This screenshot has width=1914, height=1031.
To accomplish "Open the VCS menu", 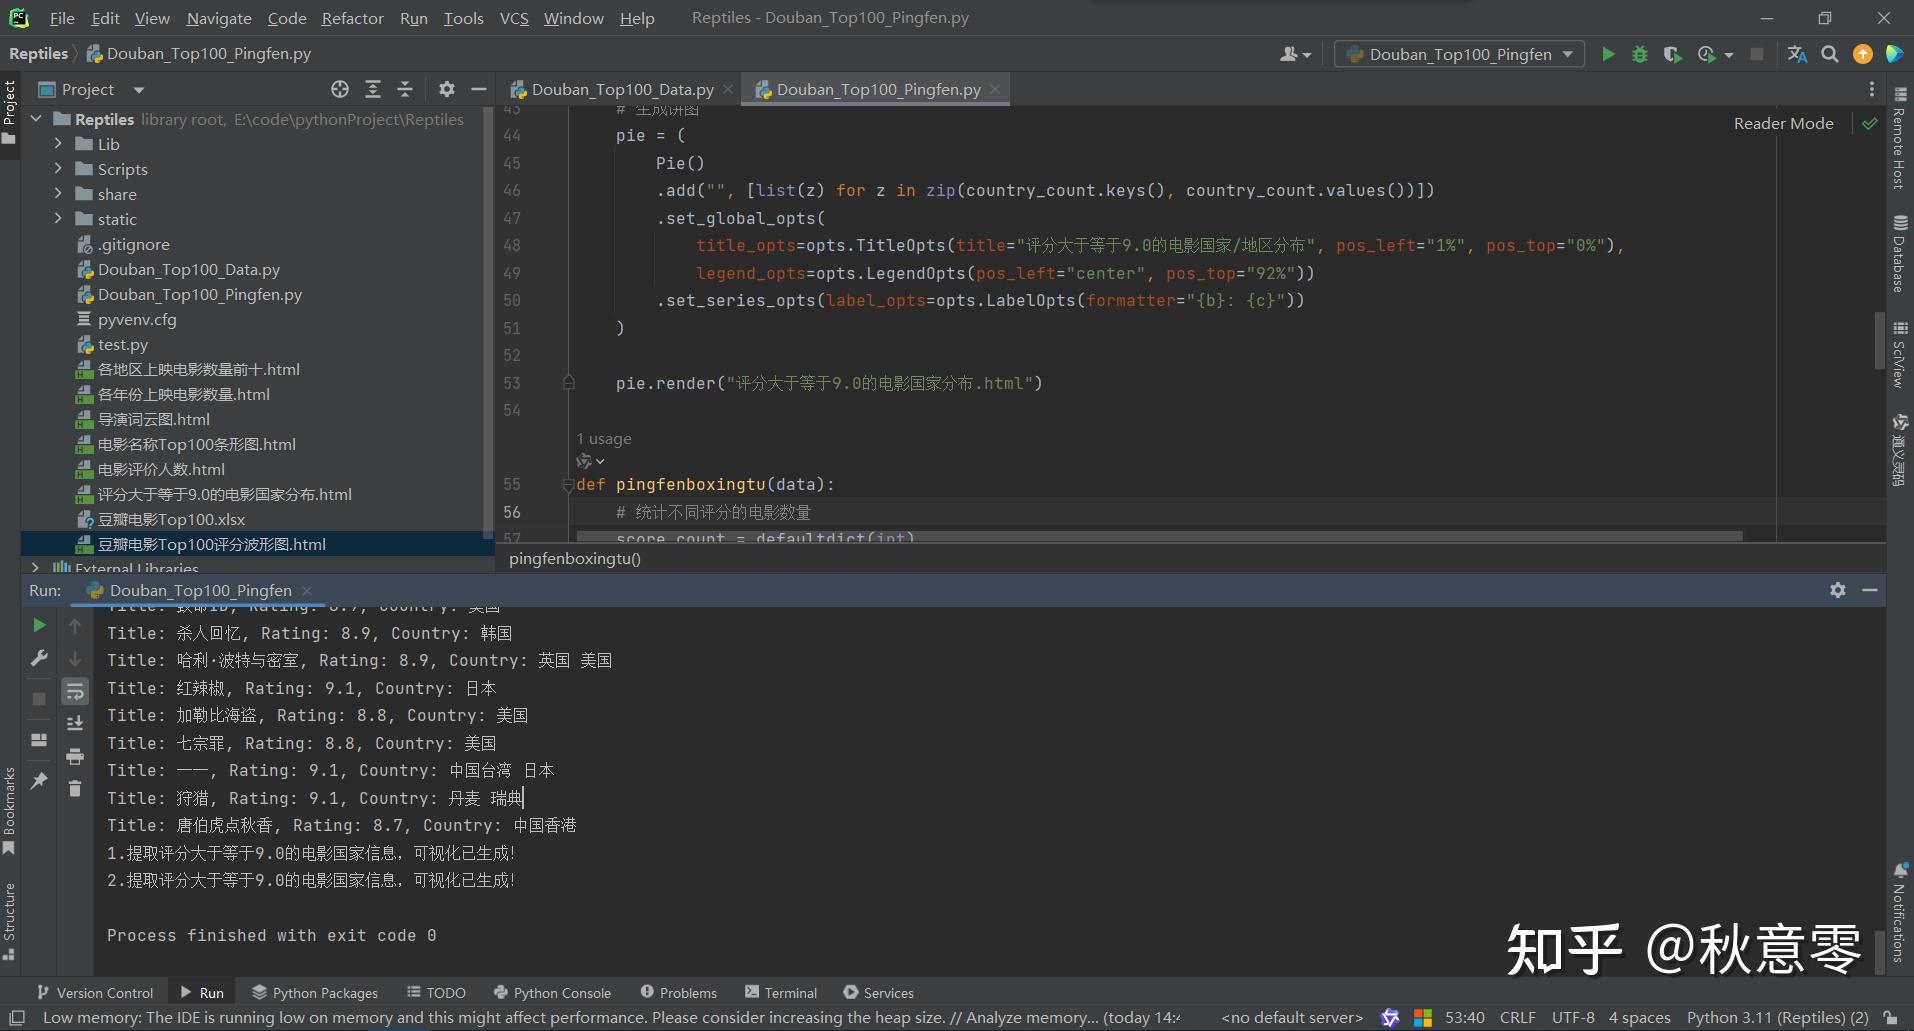I will click(513, 17).
